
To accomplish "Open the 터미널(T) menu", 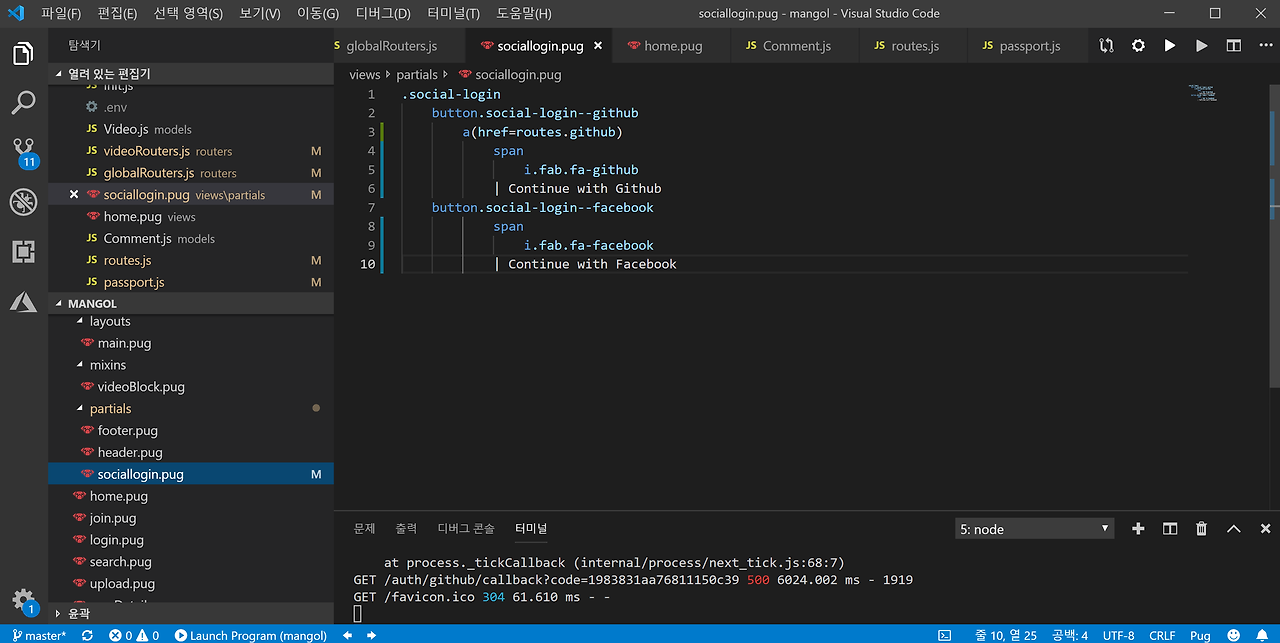I will tap(453, 14).
